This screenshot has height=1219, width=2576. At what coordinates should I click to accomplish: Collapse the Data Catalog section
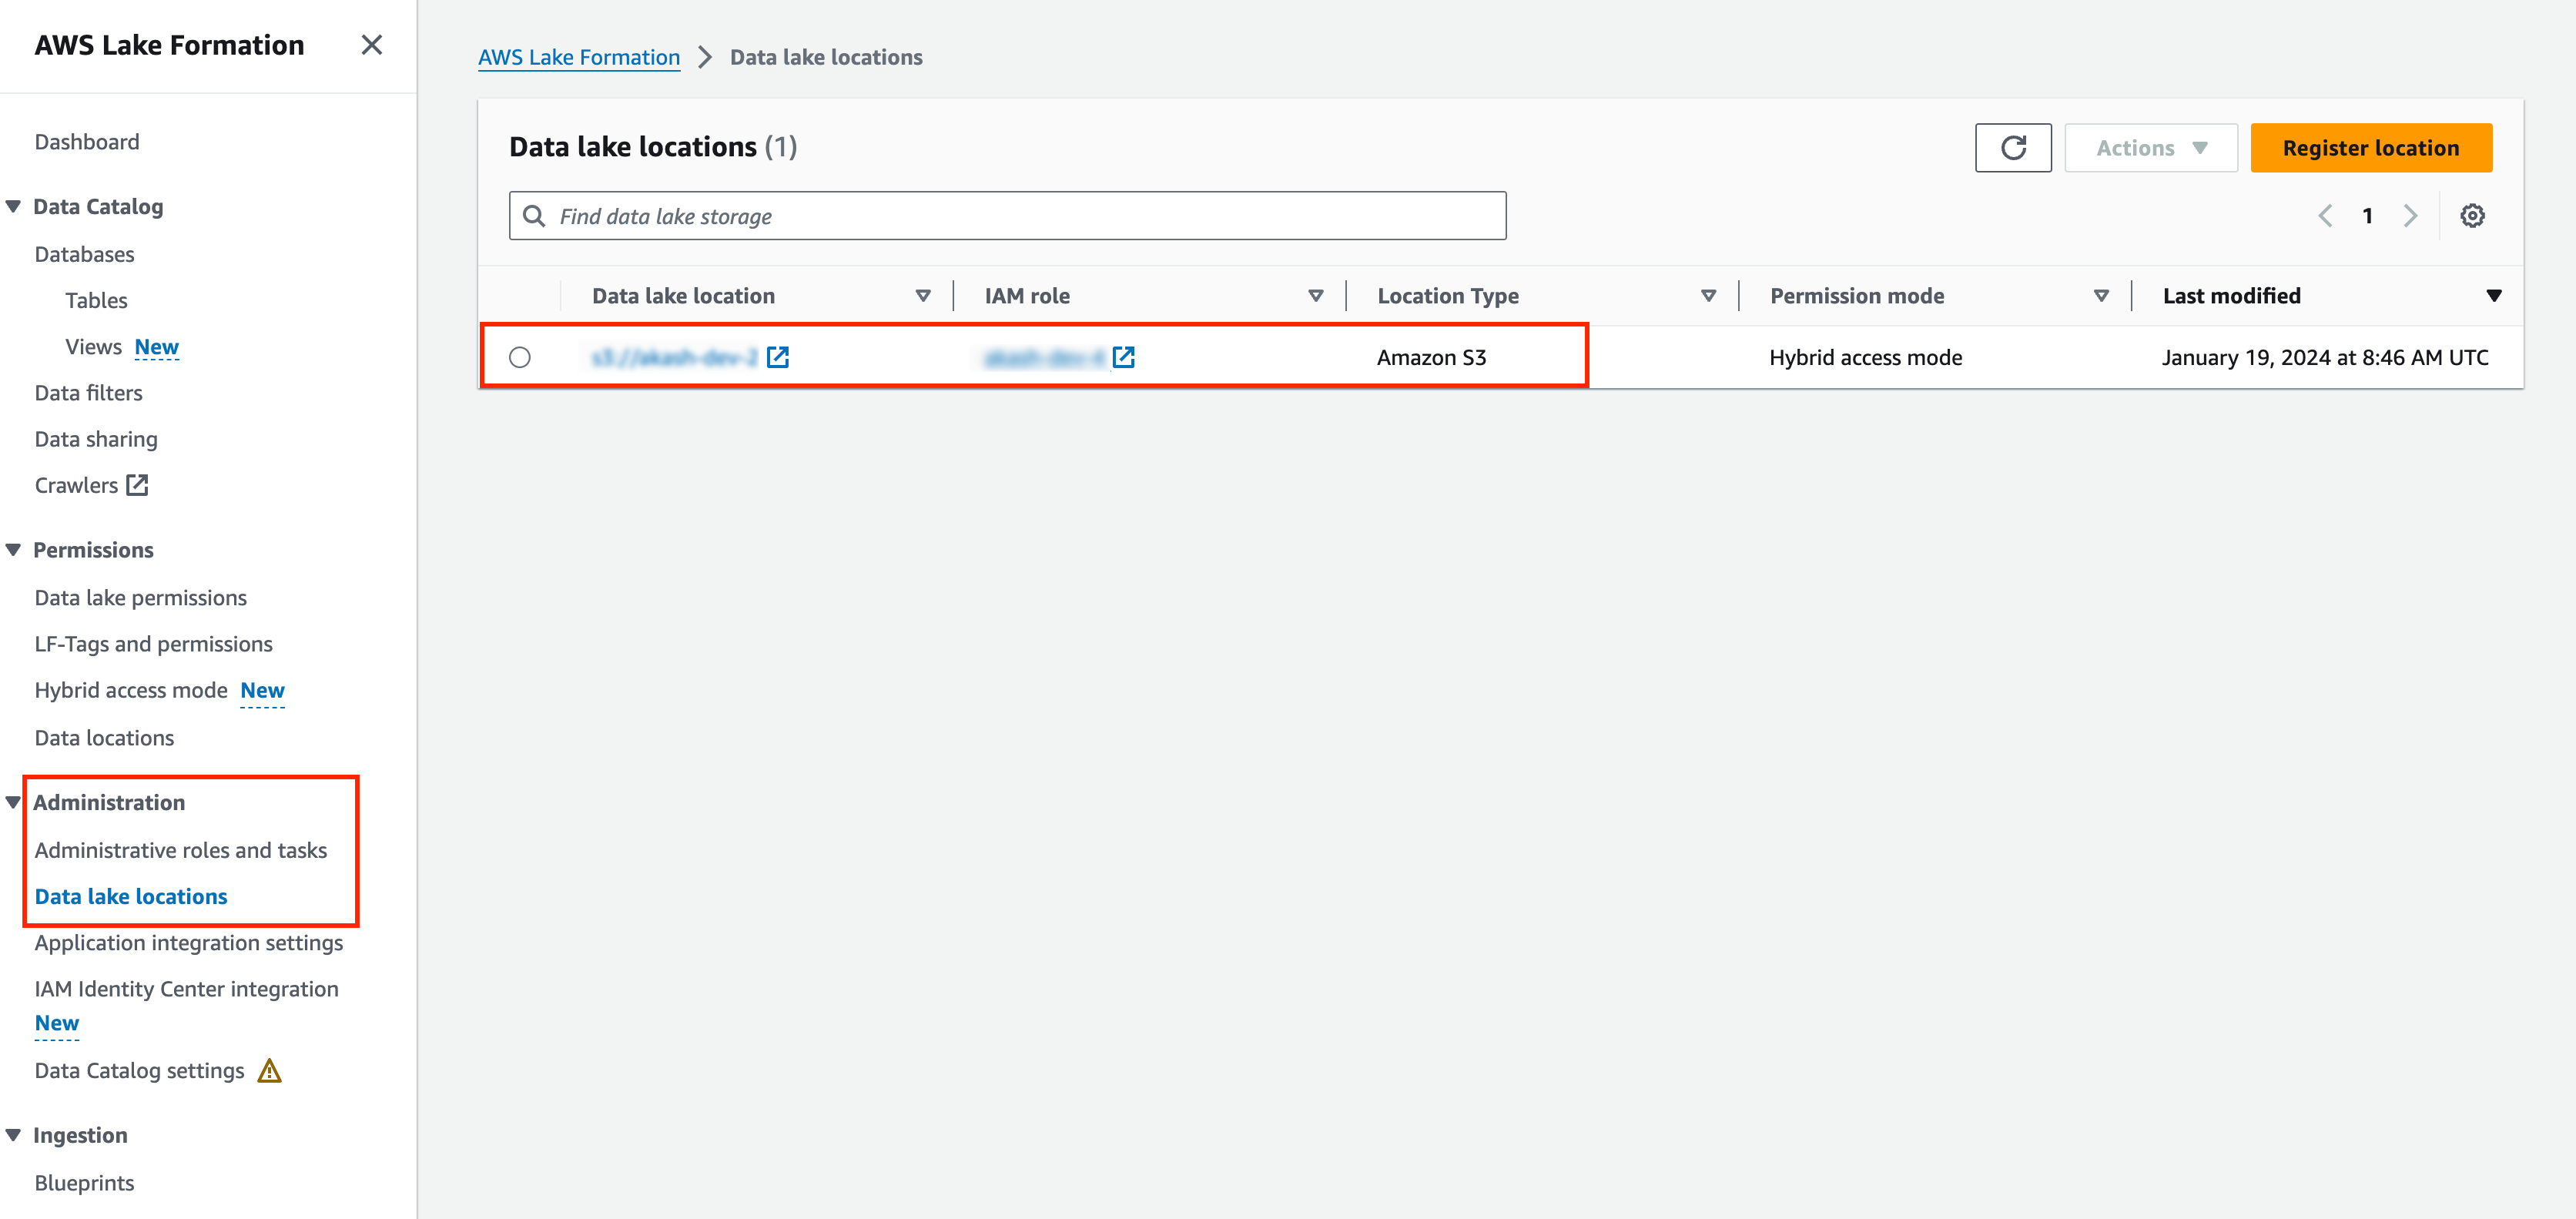coord(13,206)
